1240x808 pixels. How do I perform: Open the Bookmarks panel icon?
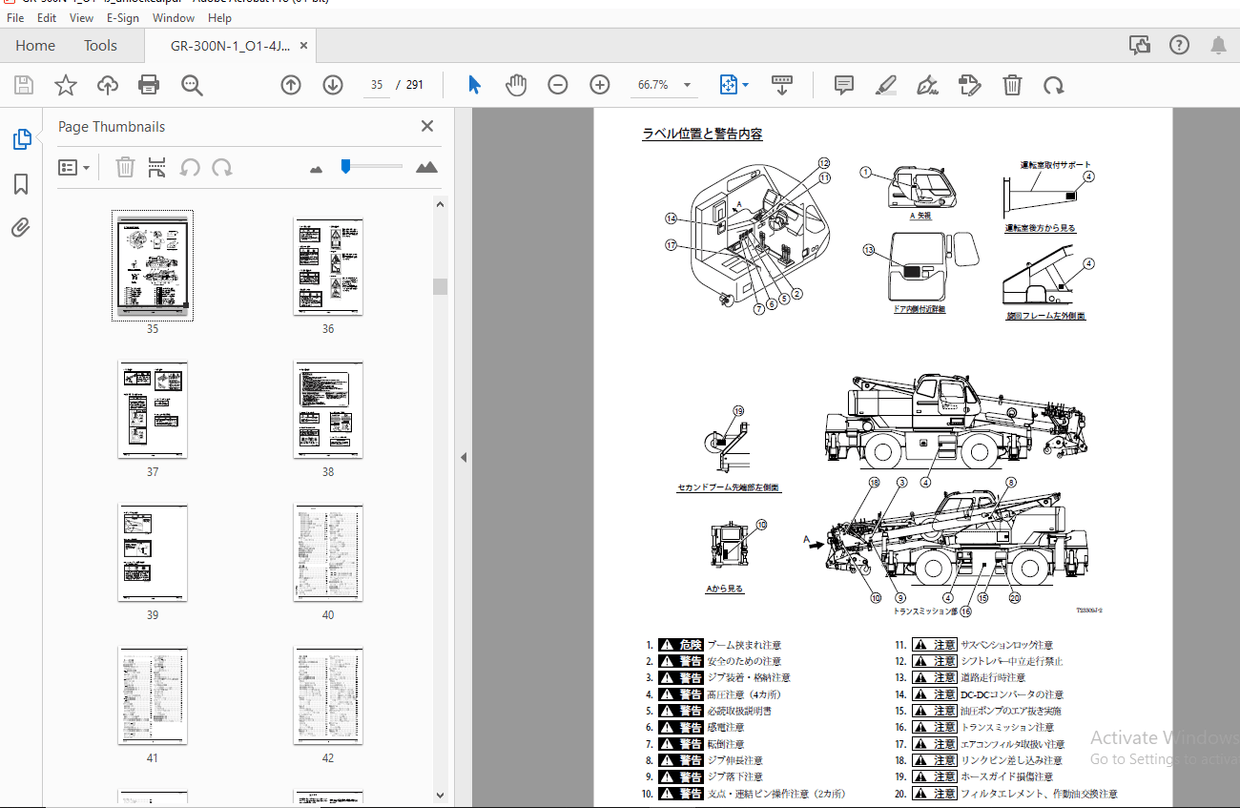pyautogui.click(x=21, y=184)
